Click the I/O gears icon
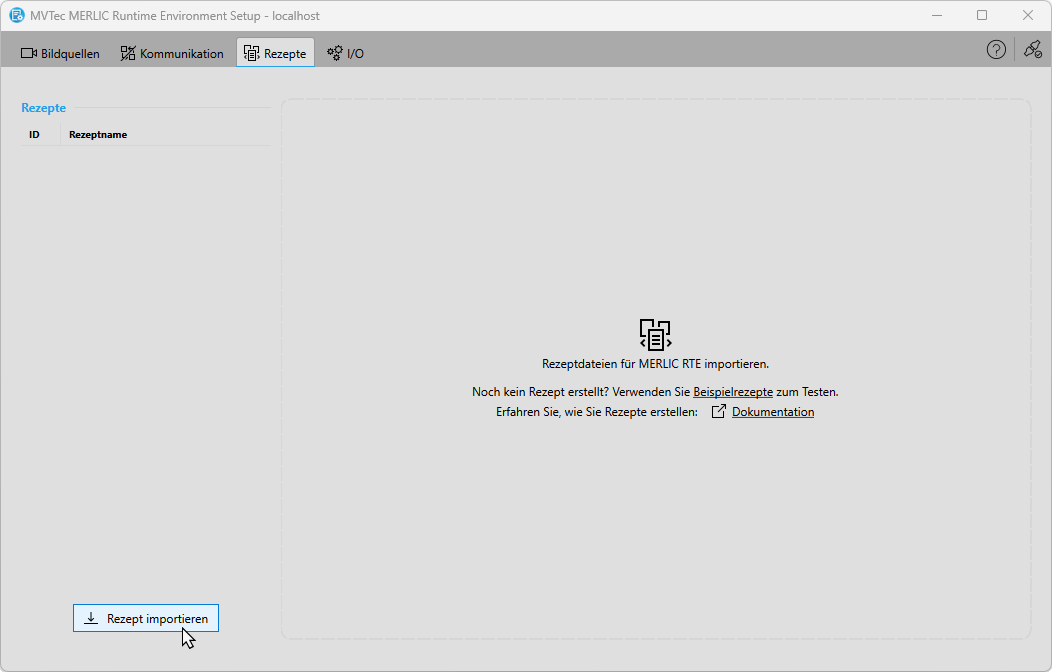 click(x=335, y=54)
